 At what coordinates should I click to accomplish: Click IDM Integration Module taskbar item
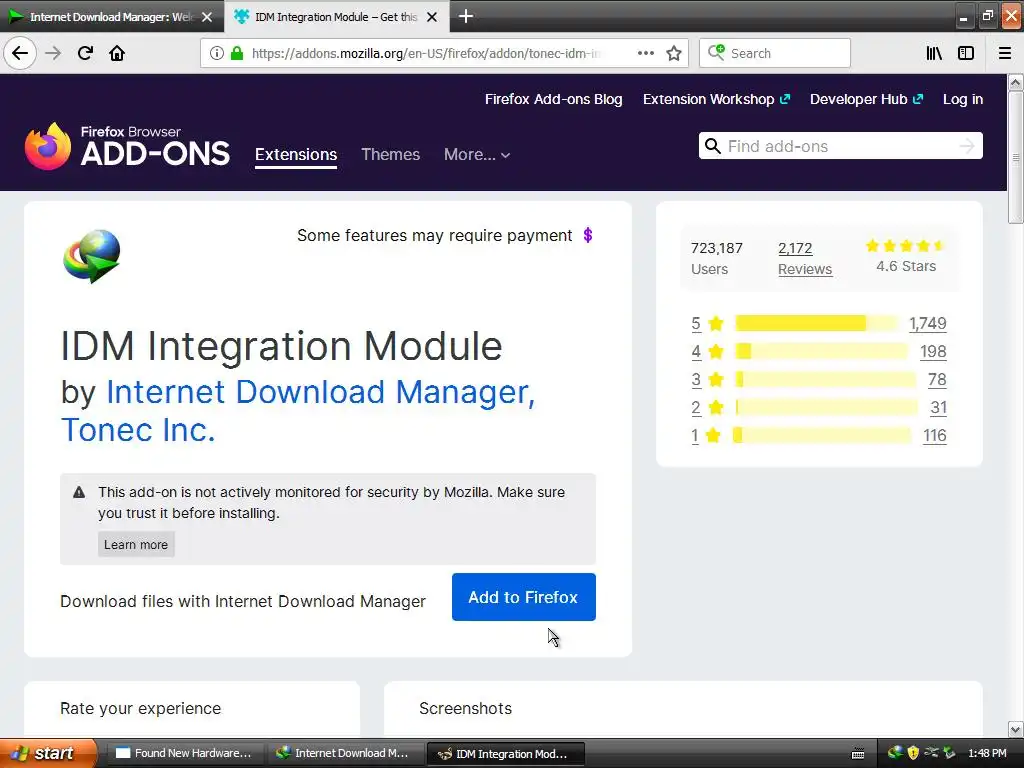click(505, 753)
